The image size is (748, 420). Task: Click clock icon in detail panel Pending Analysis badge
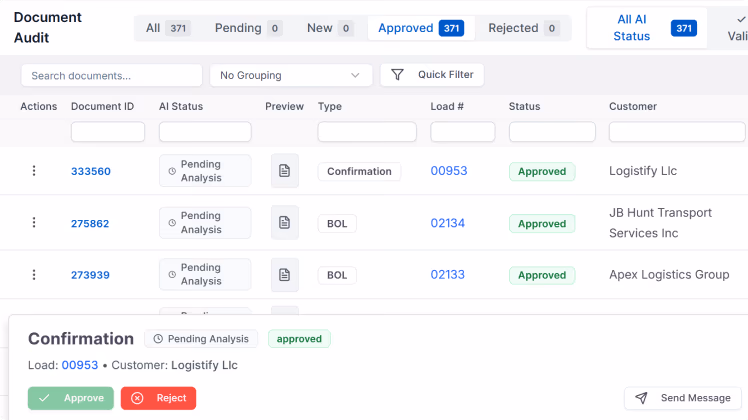point(158,339)
